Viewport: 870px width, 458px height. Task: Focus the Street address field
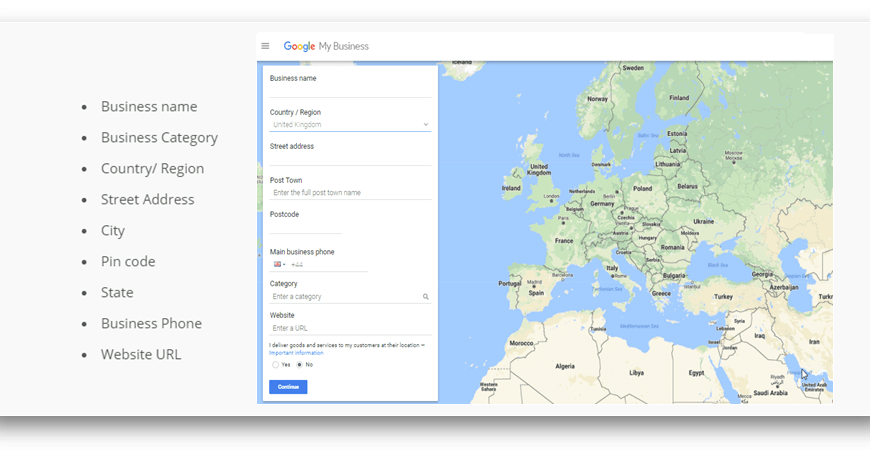(x=350, y=159)
